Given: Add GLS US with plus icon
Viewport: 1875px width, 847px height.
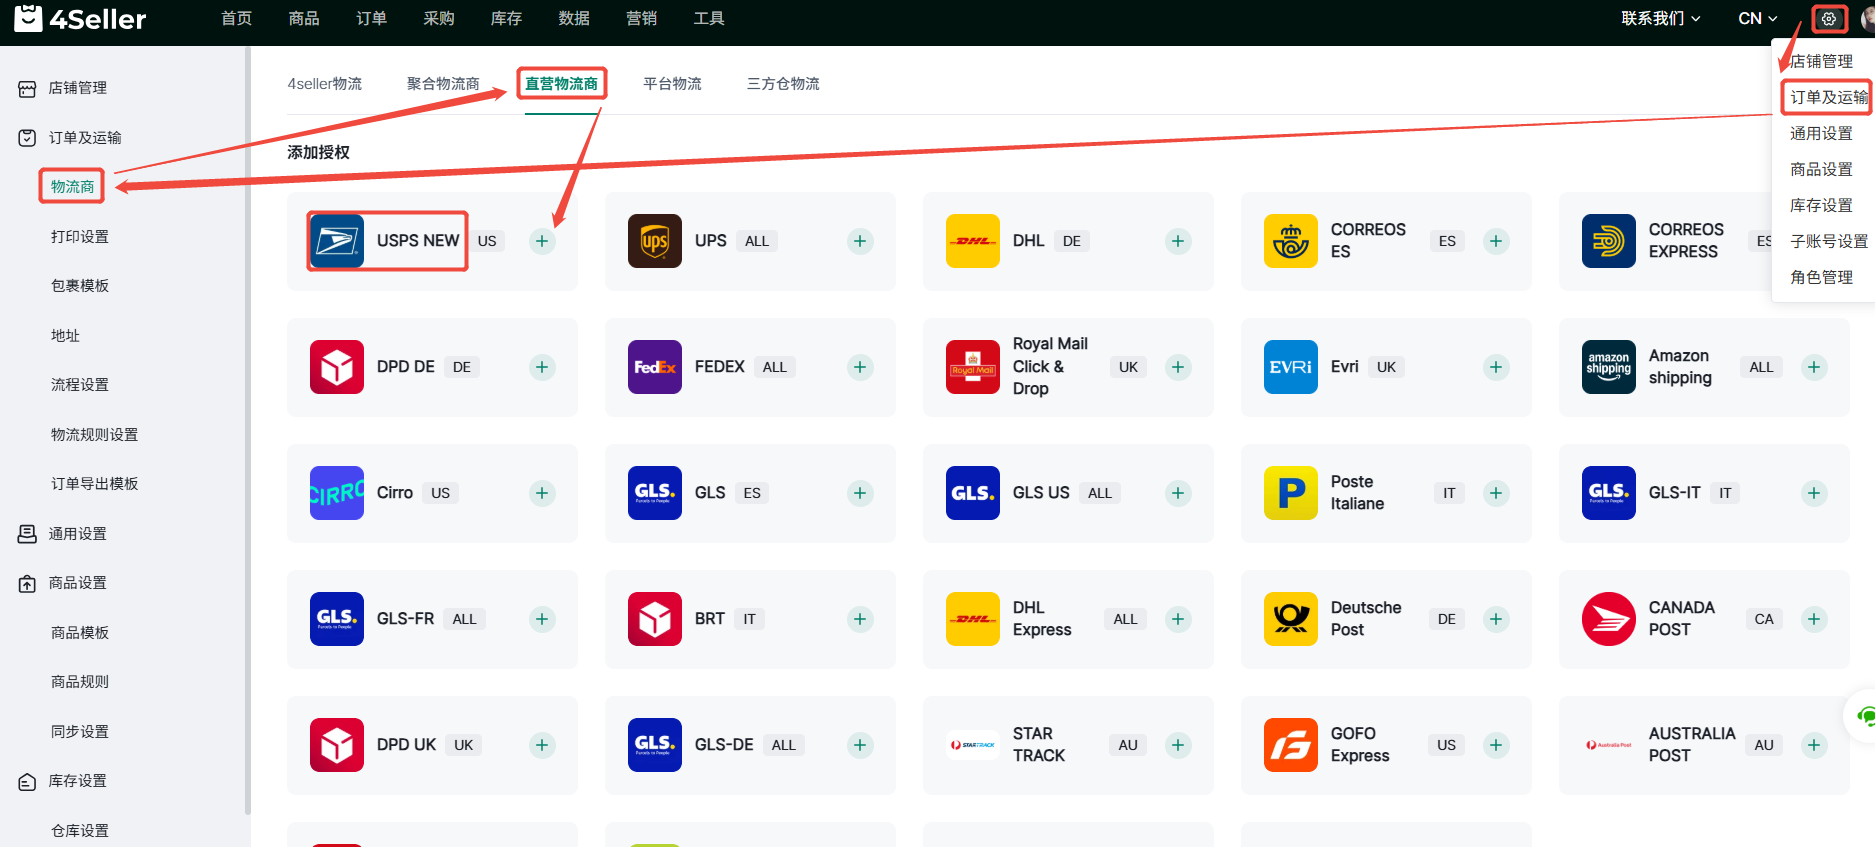Looking at the screenshot, I should point(1178,493).
